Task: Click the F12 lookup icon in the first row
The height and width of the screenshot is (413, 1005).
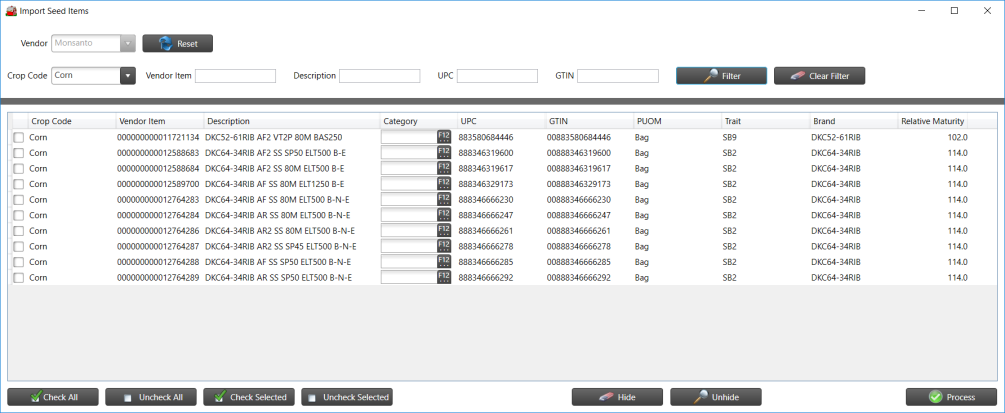Action: click(x=444, y=137)
